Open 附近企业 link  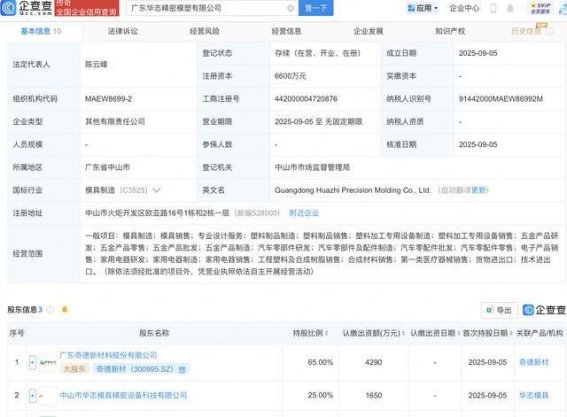pyautogui.click(x=304, y=213)
